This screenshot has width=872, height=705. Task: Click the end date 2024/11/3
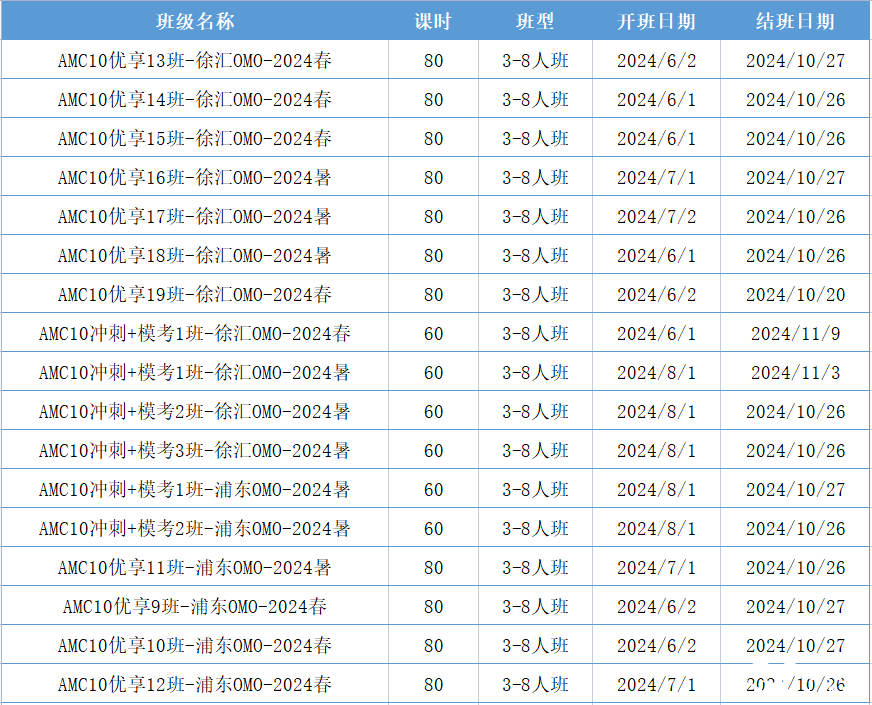[795, 372]
